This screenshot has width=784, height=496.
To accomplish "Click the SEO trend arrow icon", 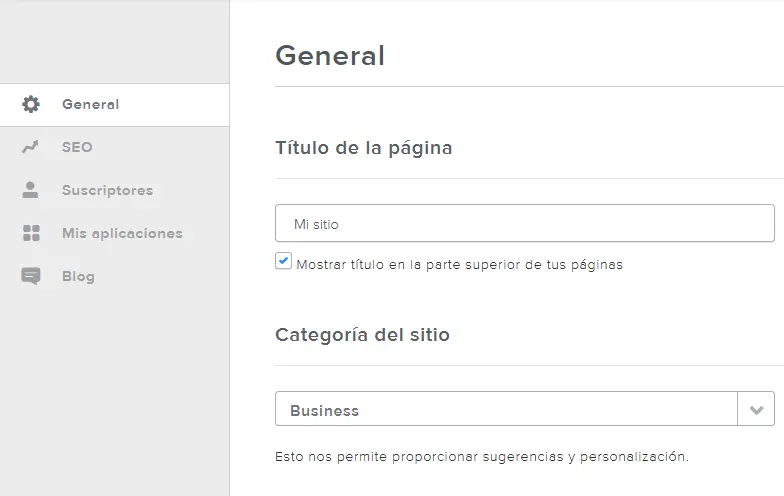I will tap(31, 147).
